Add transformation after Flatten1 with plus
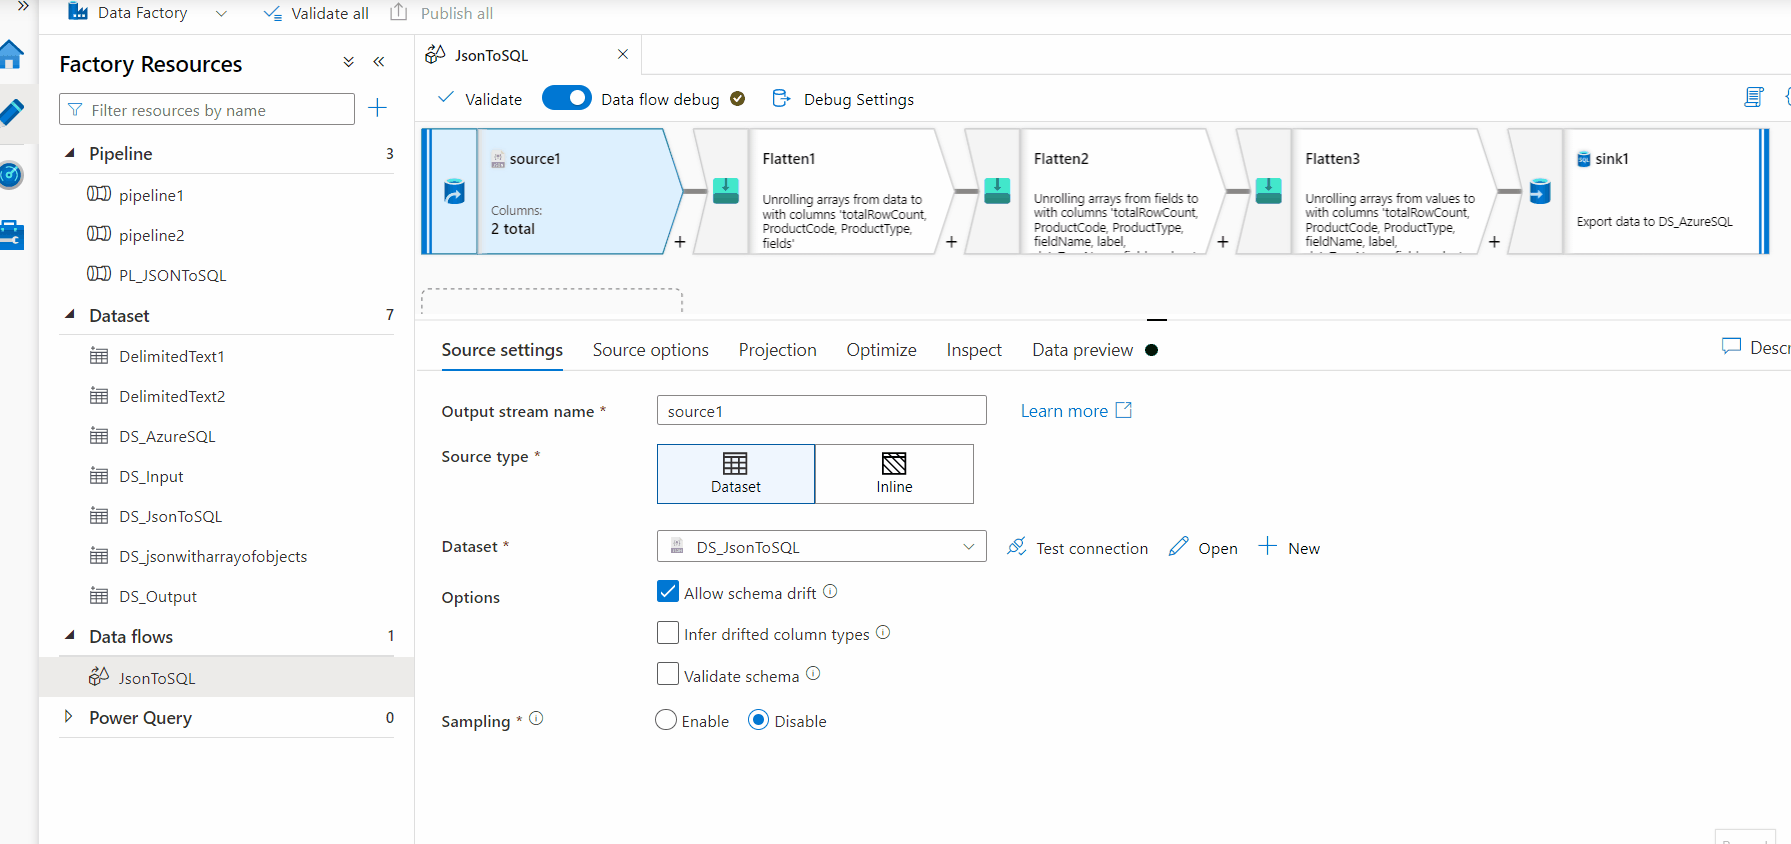1791x844 pixels. click(x=951, y=242)
